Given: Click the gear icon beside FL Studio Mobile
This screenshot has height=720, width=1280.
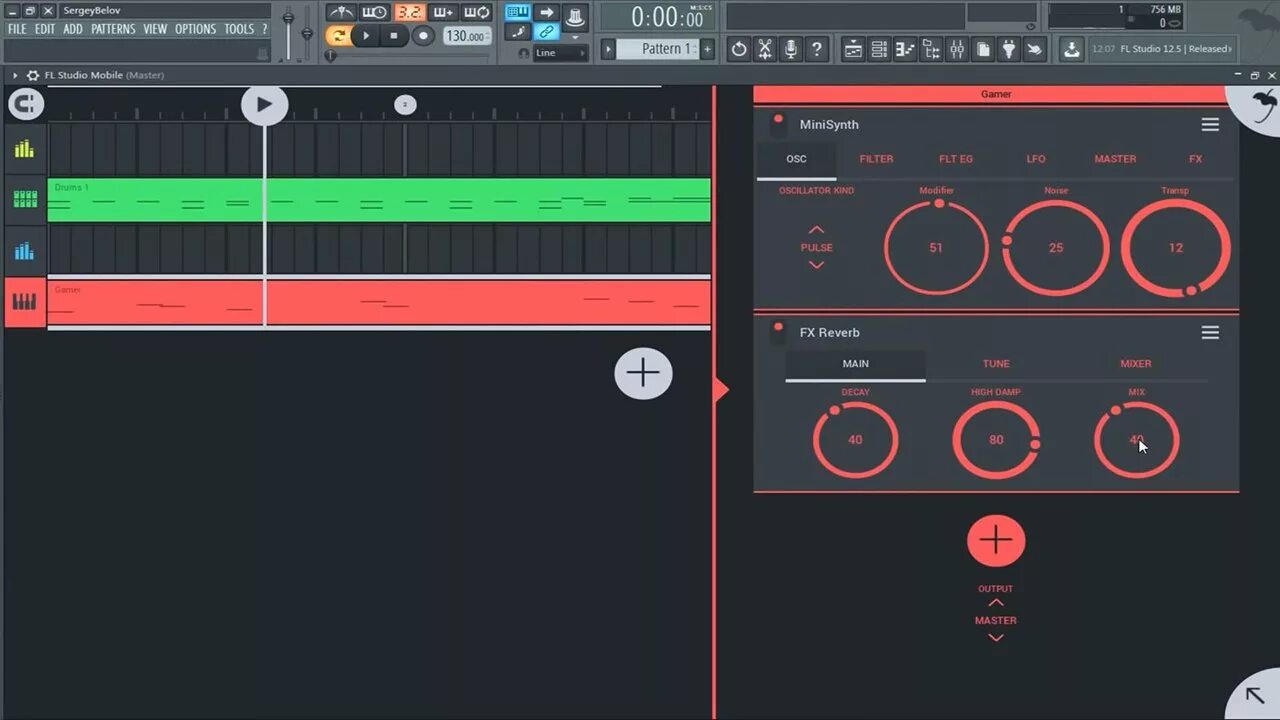Looking at the screenshot, I should pos(33,75).
